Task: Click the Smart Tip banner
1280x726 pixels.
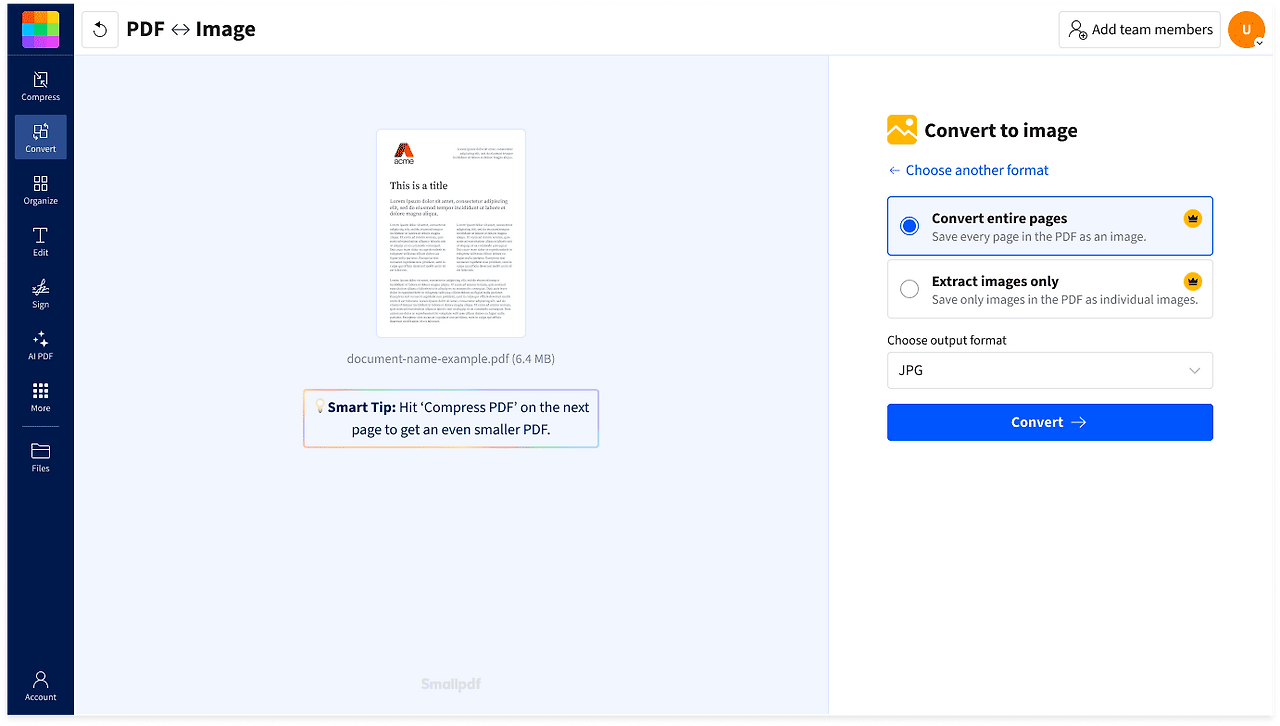Action: tap(451, 419)
